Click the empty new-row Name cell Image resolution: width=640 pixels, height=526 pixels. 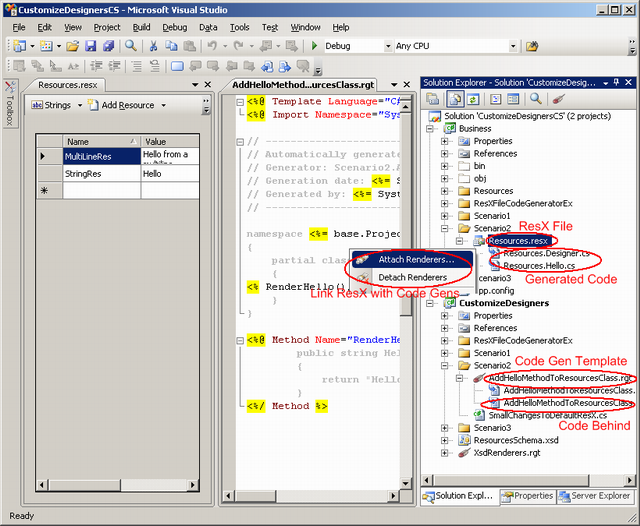pos(101,191)
